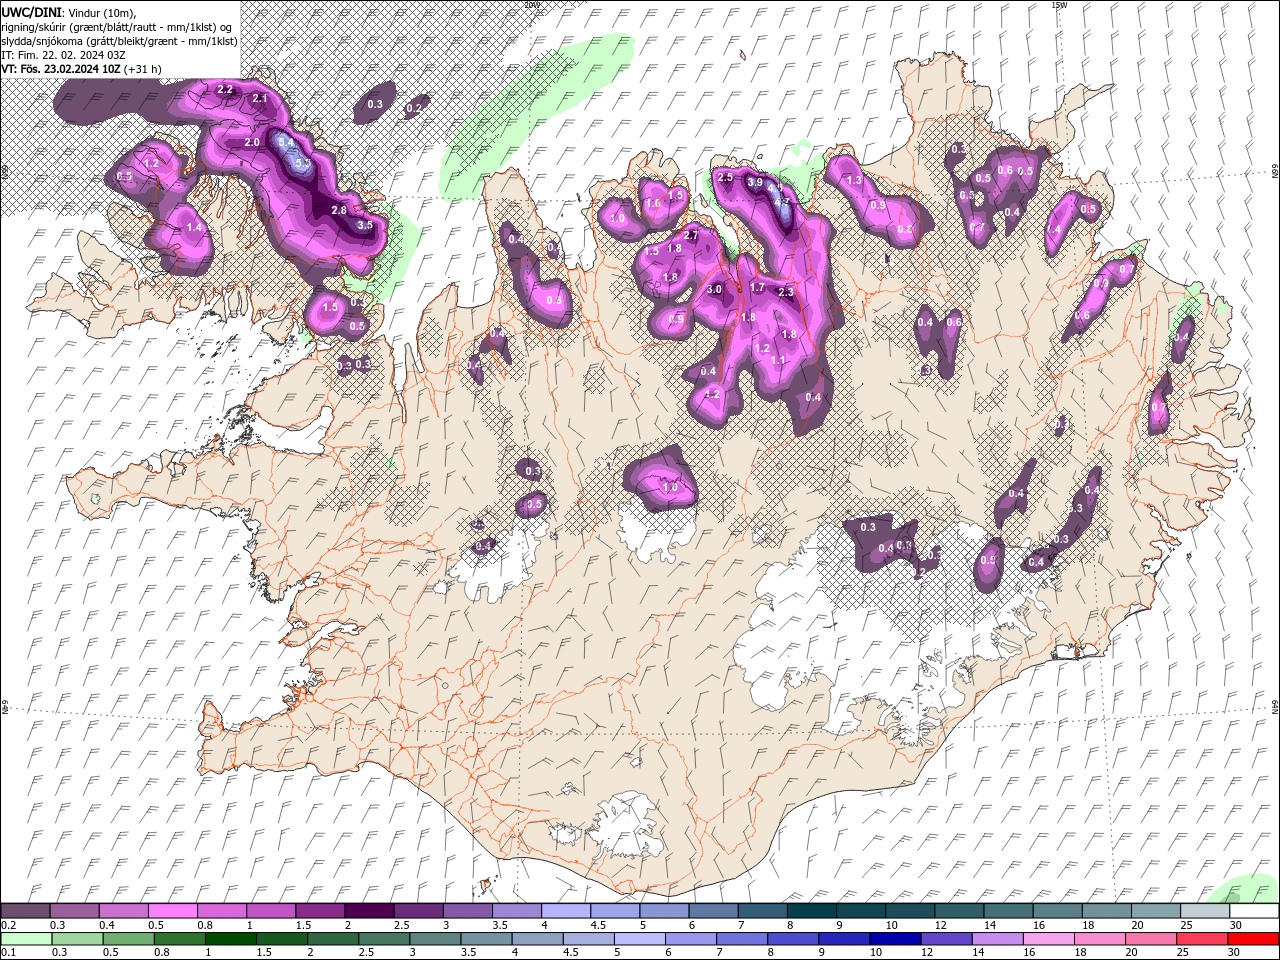Screen dimensions: 1280x960
Task: Click the 2.8 snowfall value on the map
Action: click(339, 210)
